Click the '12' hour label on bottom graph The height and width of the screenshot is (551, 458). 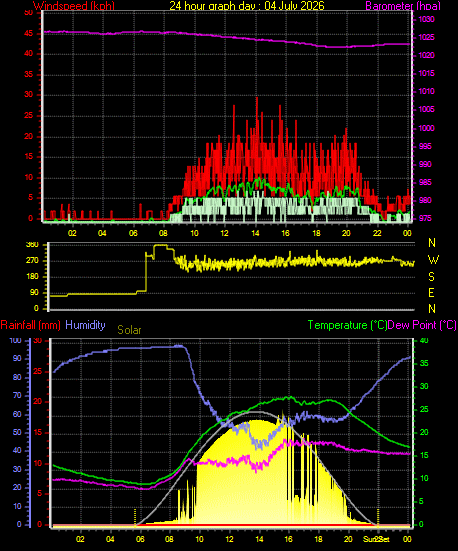(x=229, y=539)
